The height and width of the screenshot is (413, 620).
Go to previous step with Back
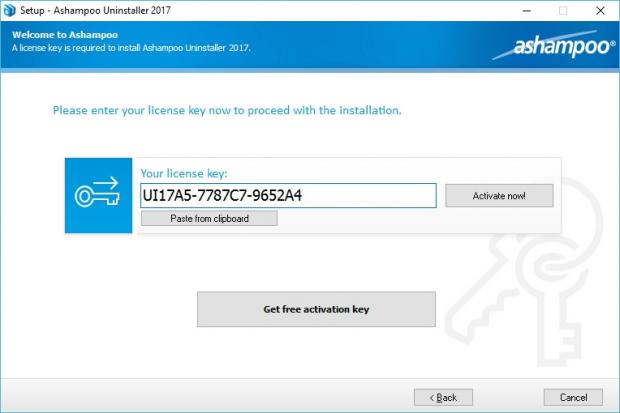tap(443, 397)
